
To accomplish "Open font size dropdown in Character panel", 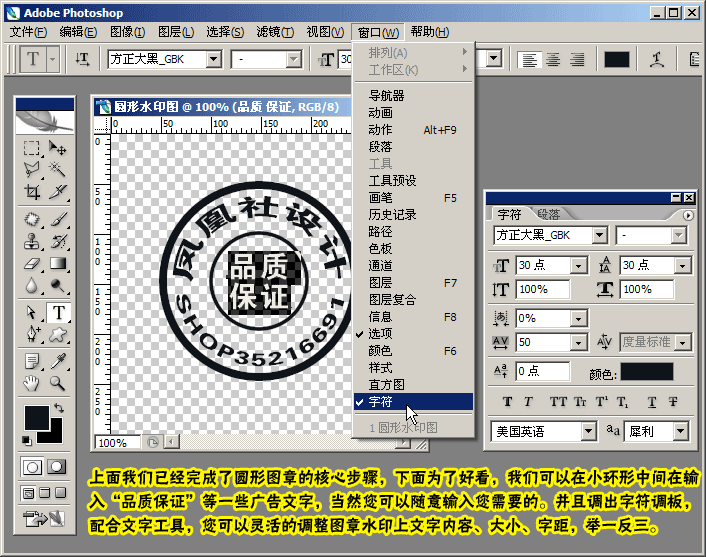I will pos(578,266).
